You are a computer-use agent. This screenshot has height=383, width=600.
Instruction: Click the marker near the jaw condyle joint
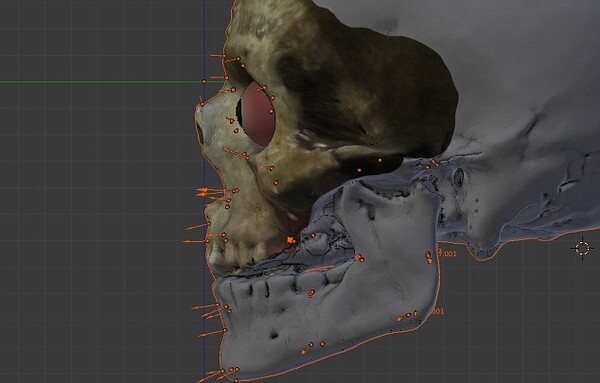coord(428,167)
